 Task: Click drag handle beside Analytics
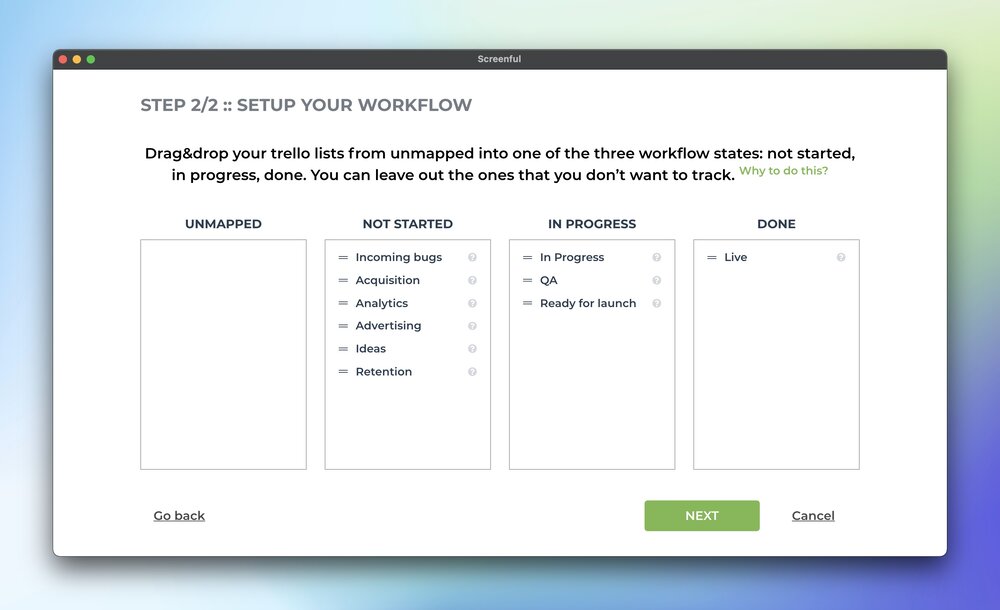coord(343,303)
